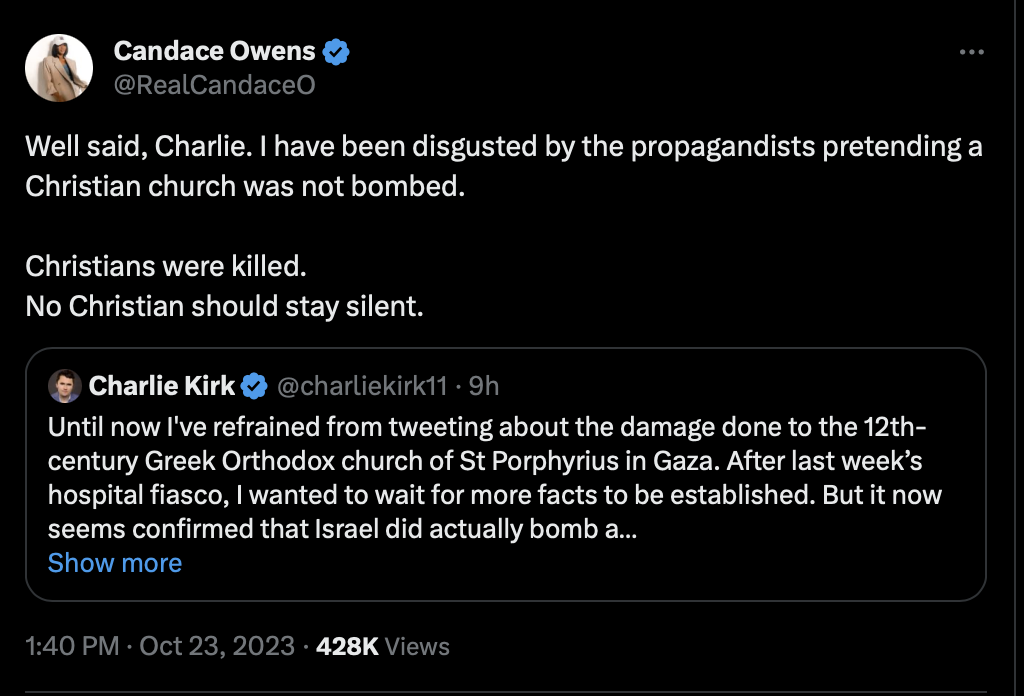Click the "Christians were killed." line
Screen dimensions: 1024x696
165,266
